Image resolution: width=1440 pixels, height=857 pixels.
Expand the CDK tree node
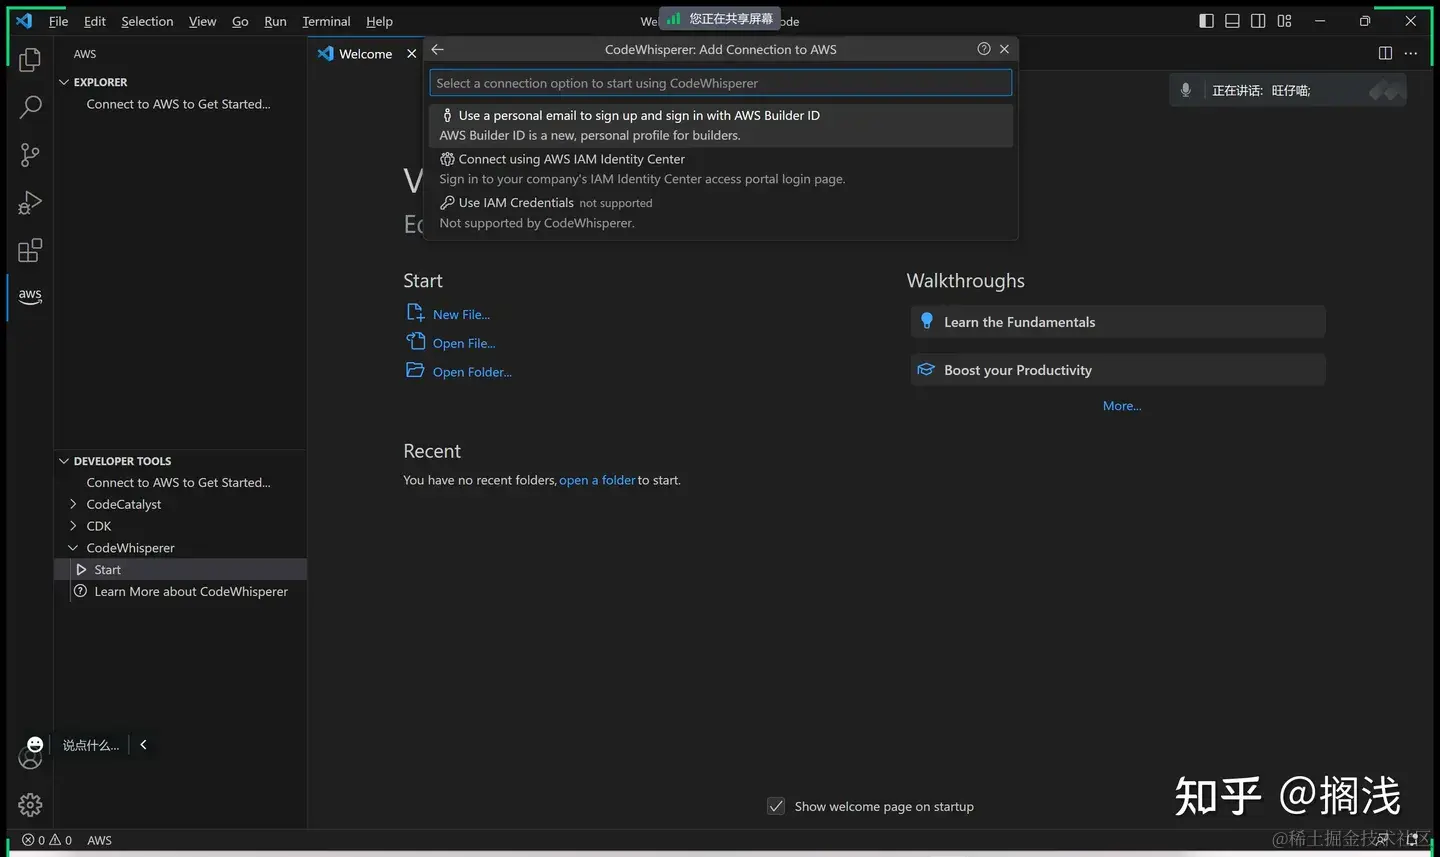(x=73, y=526)
